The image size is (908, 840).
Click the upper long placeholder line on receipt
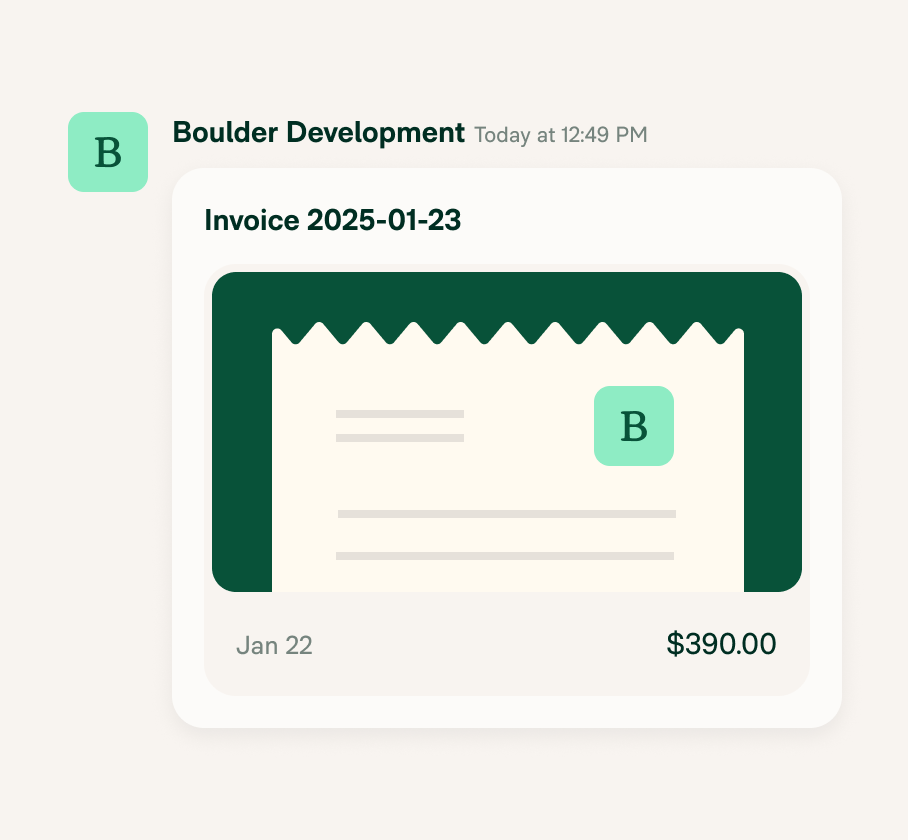tap(507, 514)
